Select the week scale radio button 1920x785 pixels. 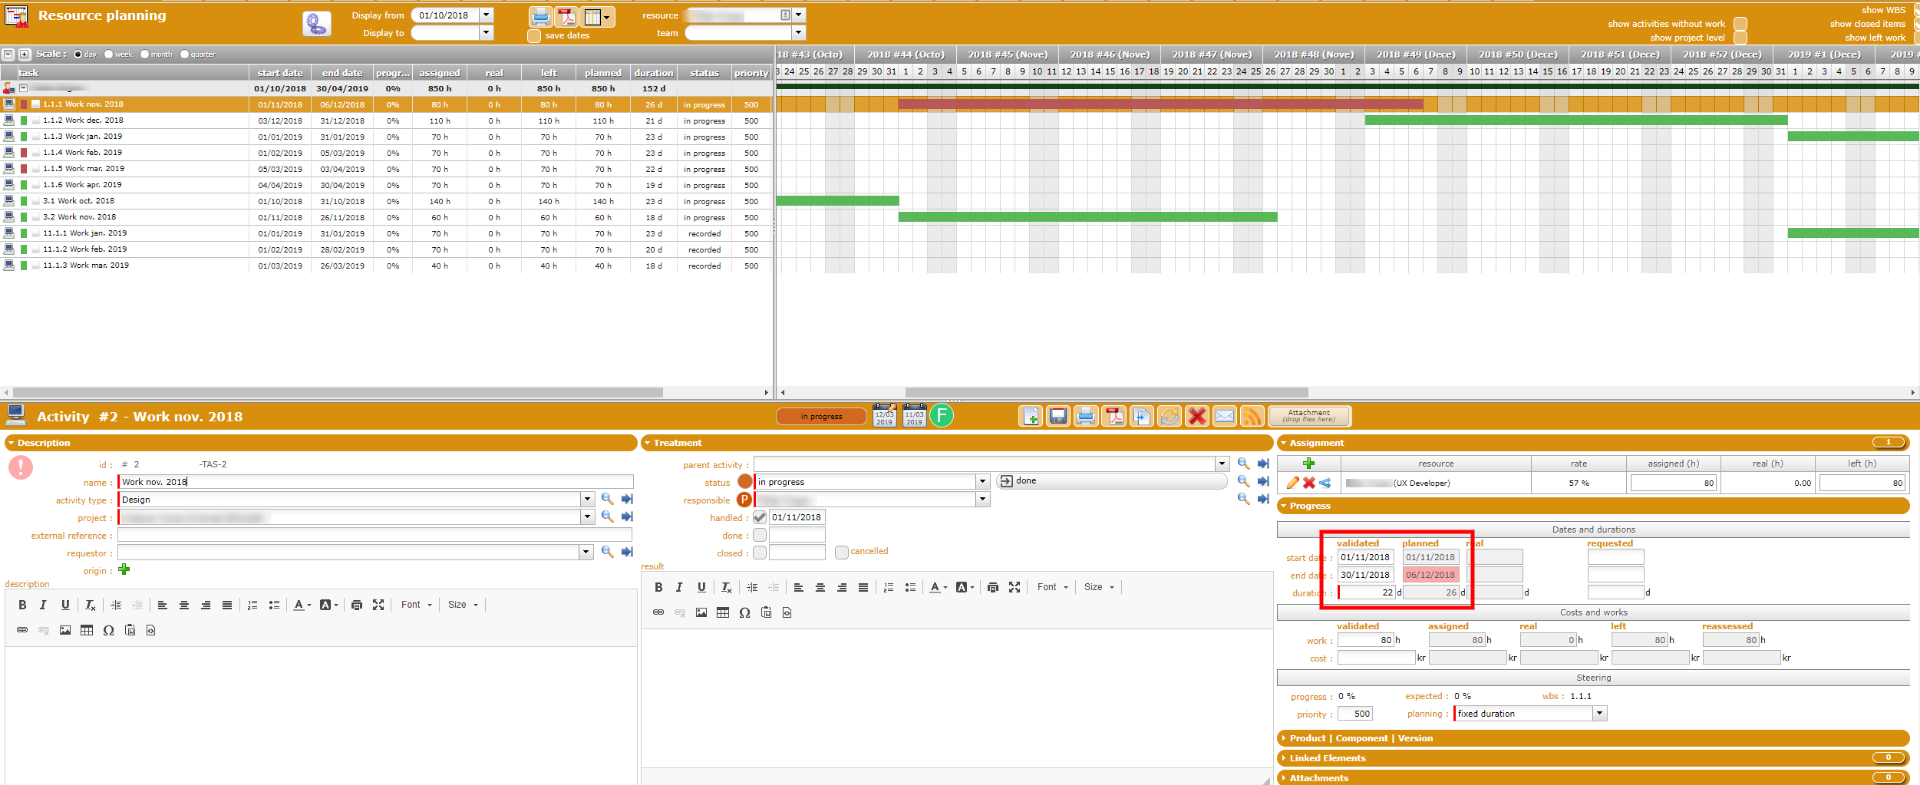click(x=109, y=55)
